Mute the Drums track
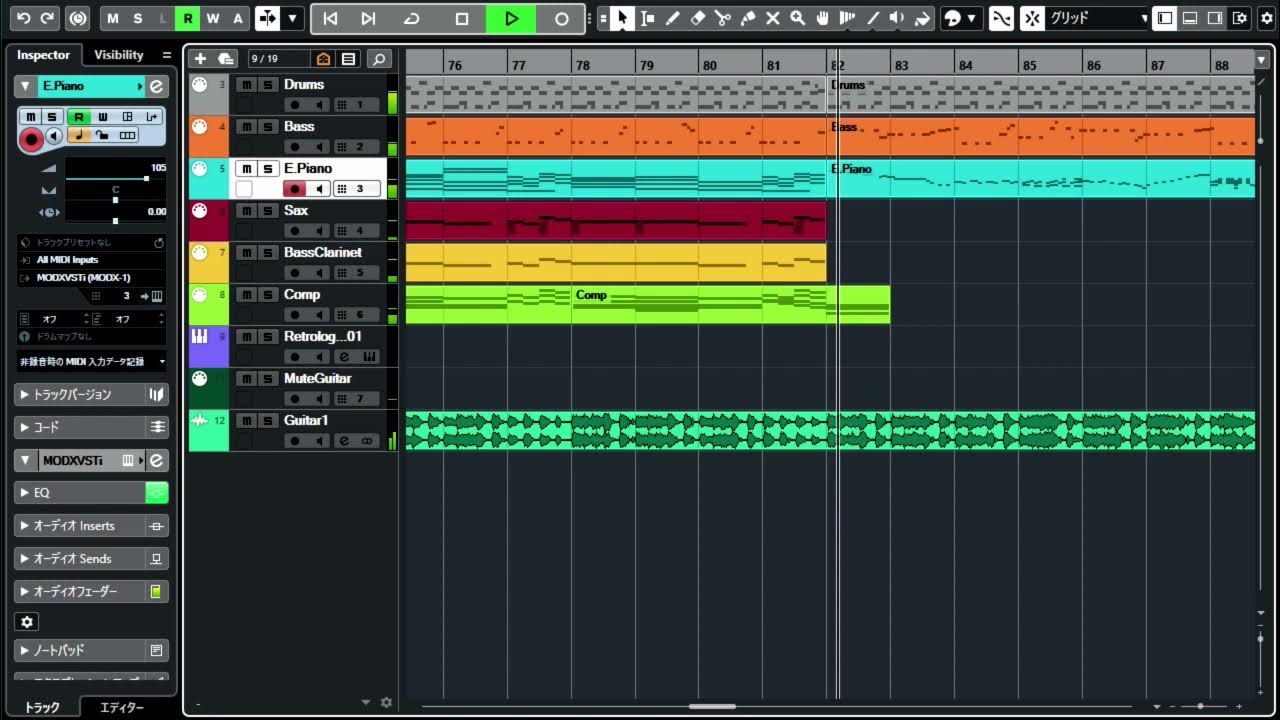This screenshot has width=1280, height=720. click(246, 84)
